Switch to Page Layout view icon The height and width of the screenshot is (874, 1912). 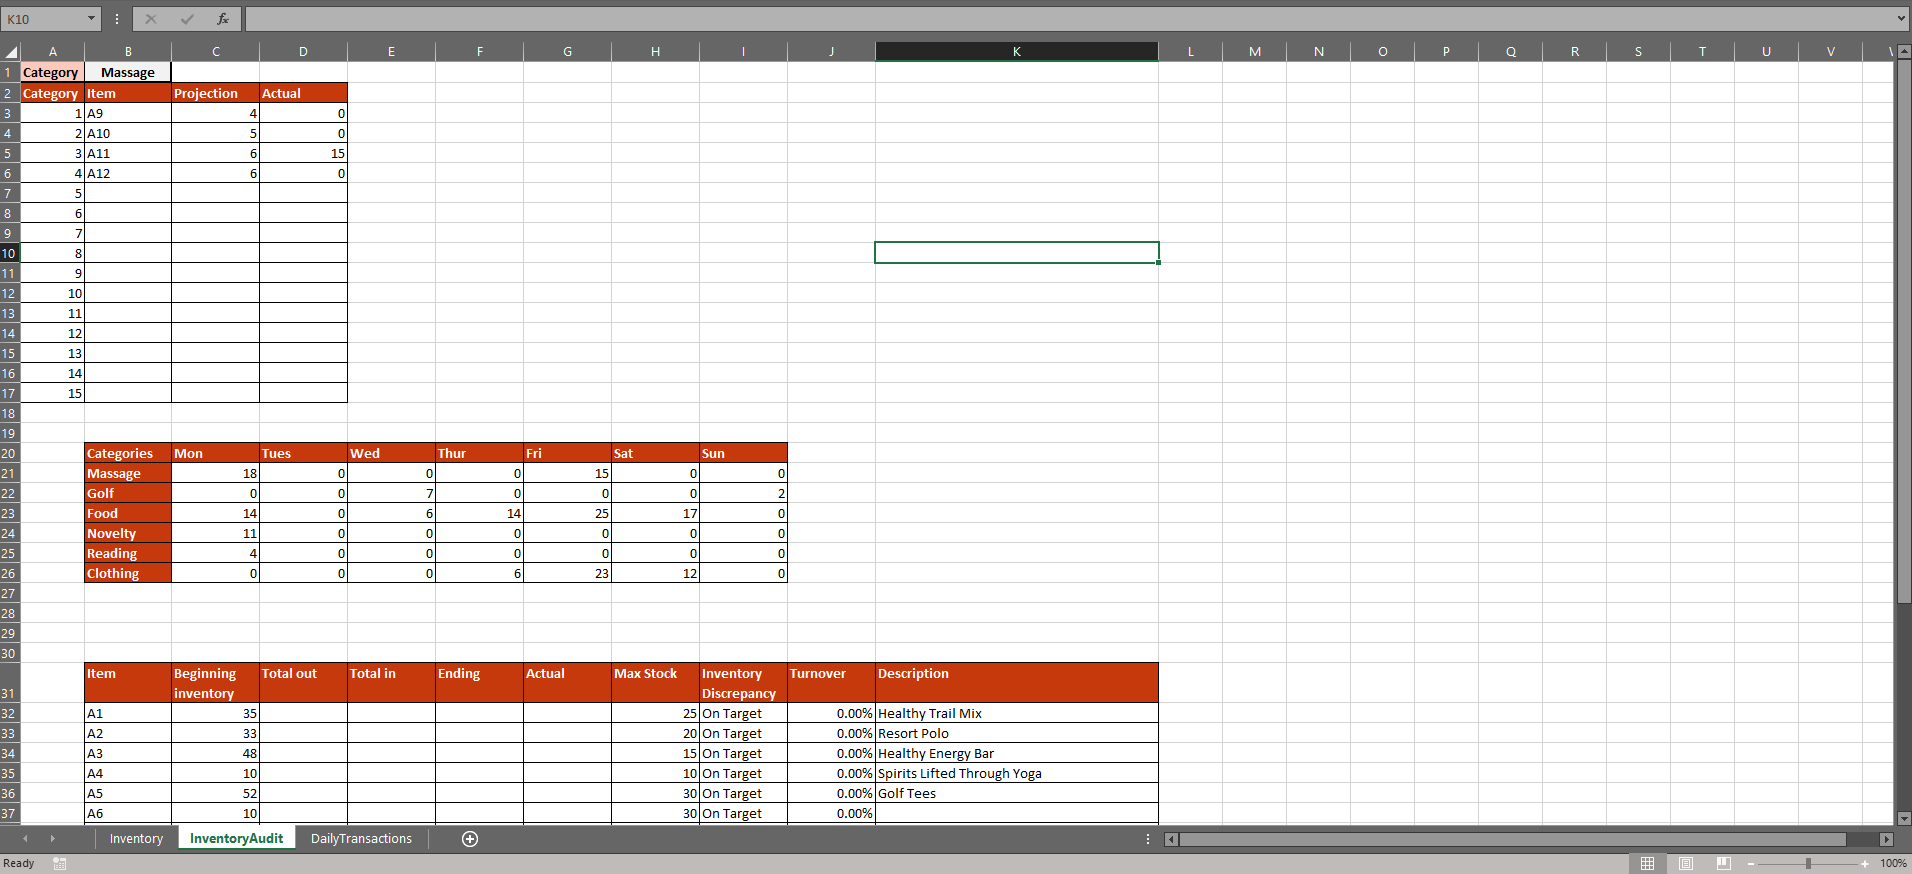pos(1686,863)
